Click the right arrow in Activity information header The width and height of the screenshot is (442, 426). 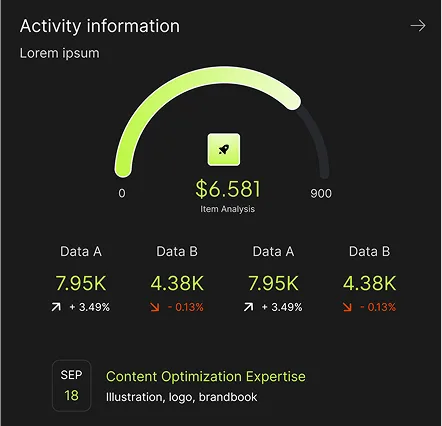[x=418, y=26]
